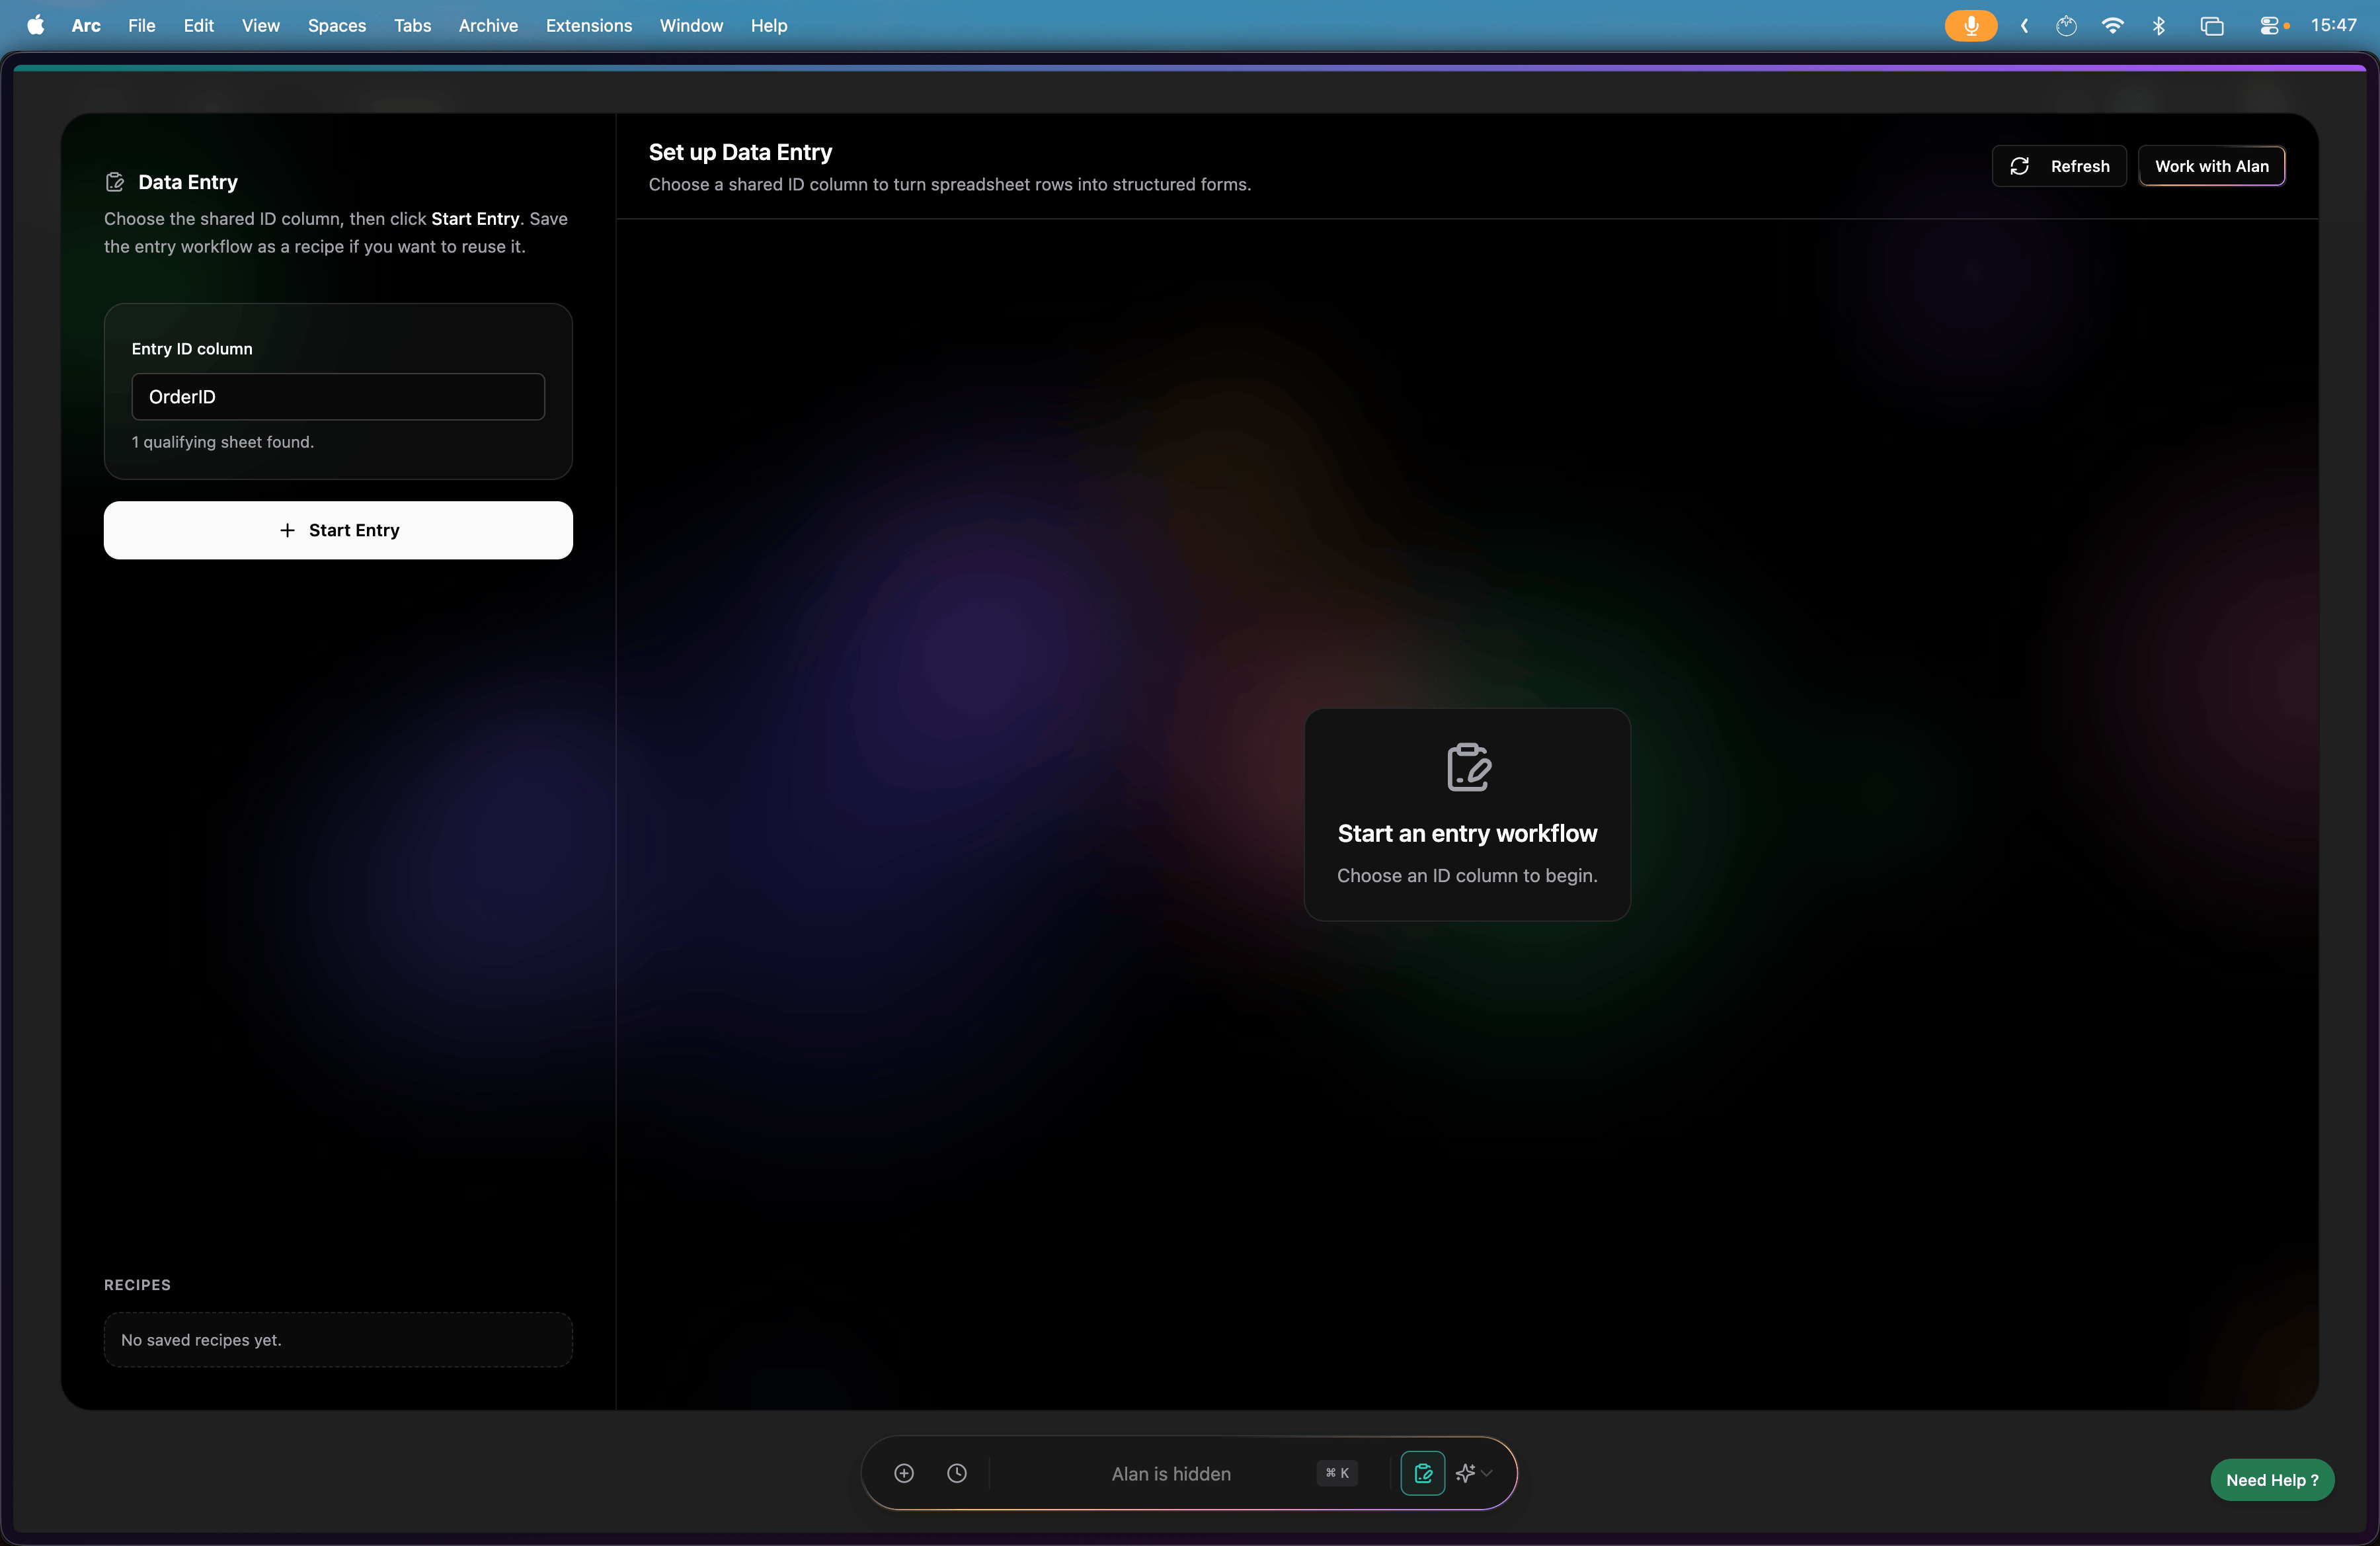
Task: Open the Help menu
Action: pos(768,25)
